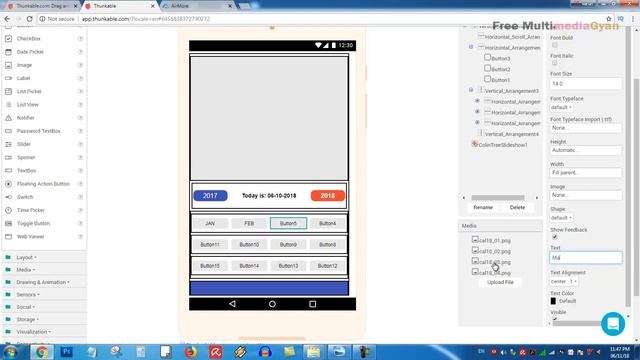Select the CheckBox component in the palette
Image resolution: width=640 pixels, height=360 pixels.
point(29,38)
